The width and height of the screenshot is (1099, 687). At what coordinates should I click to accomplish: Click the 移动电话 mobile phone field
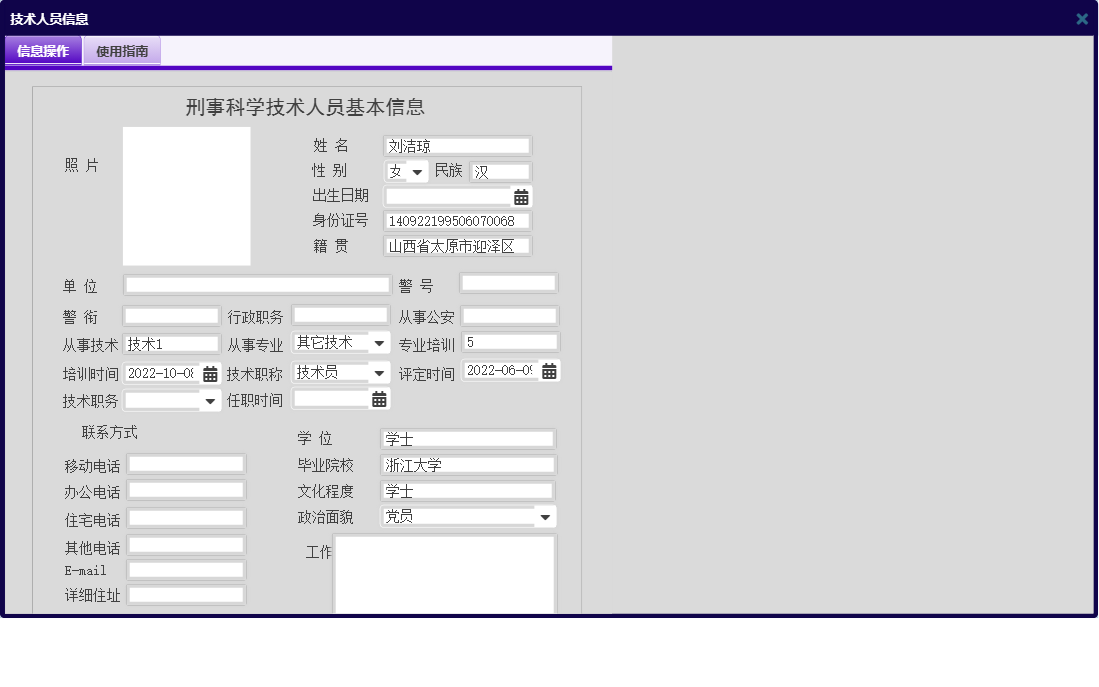point(186,463)
